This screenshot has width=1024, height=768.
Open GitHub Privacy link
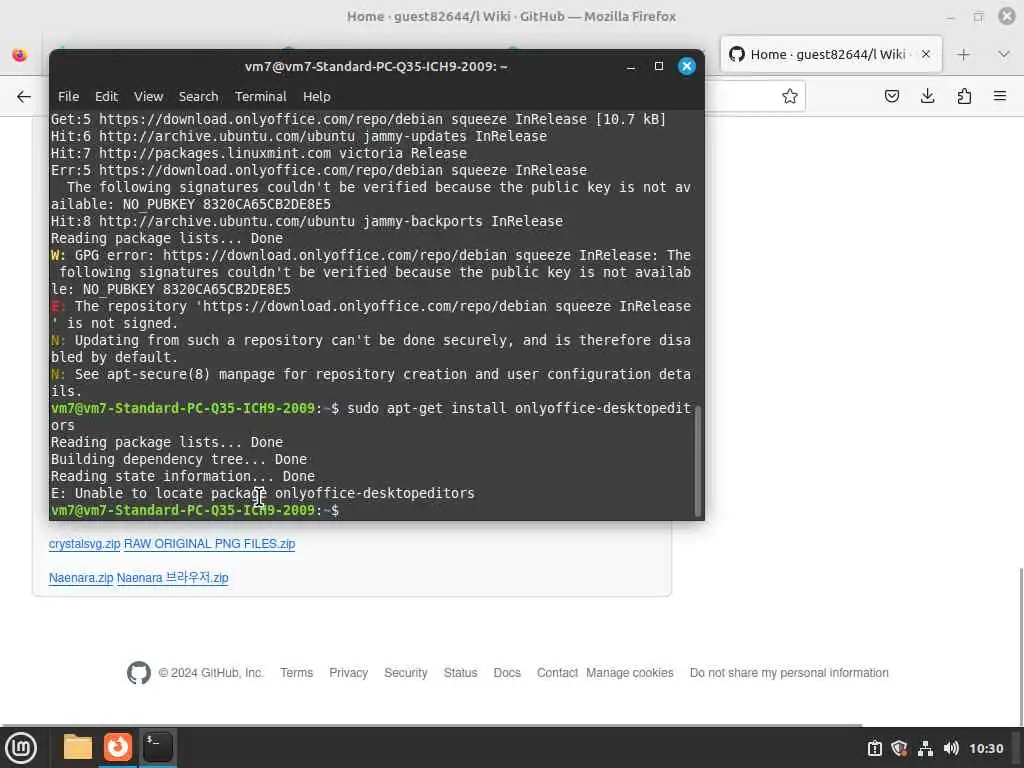click(x=348, y=673)
